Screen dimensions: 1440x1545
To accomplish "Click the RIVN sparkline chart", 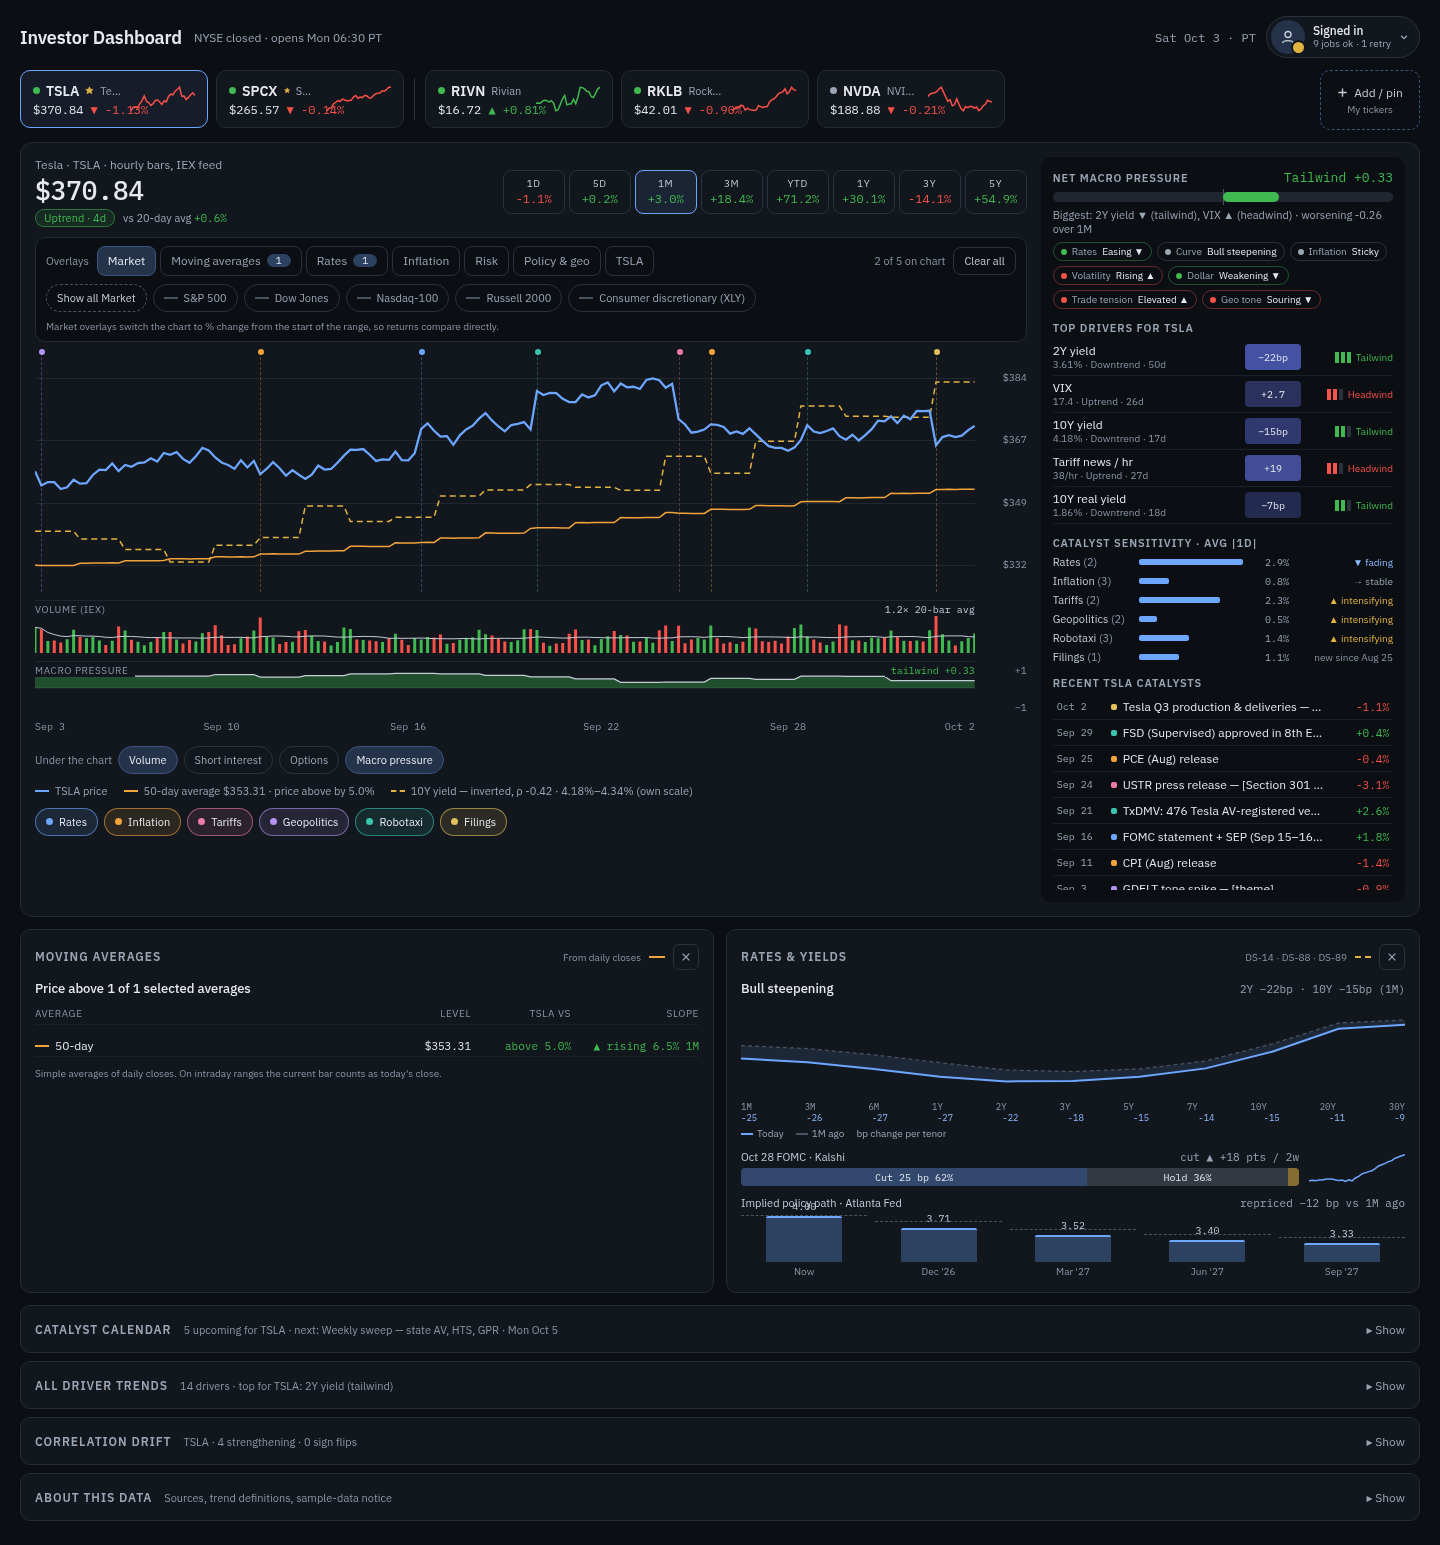I will 568,98.
